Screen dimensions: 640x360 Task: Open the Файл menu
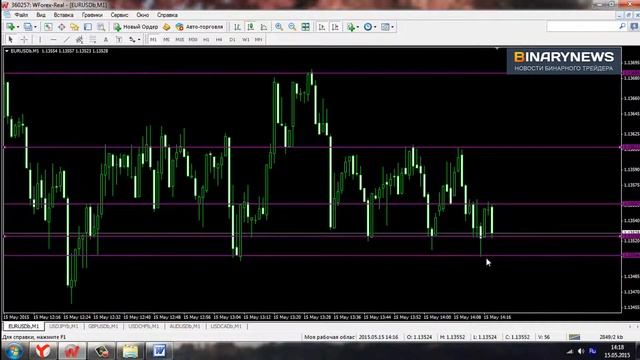21,15
